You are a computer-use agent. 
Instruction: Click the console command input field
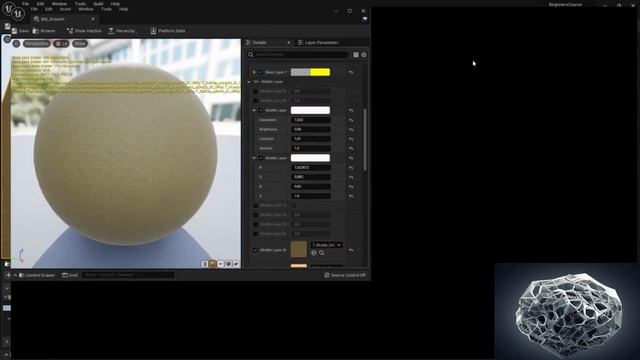point(129,276)
